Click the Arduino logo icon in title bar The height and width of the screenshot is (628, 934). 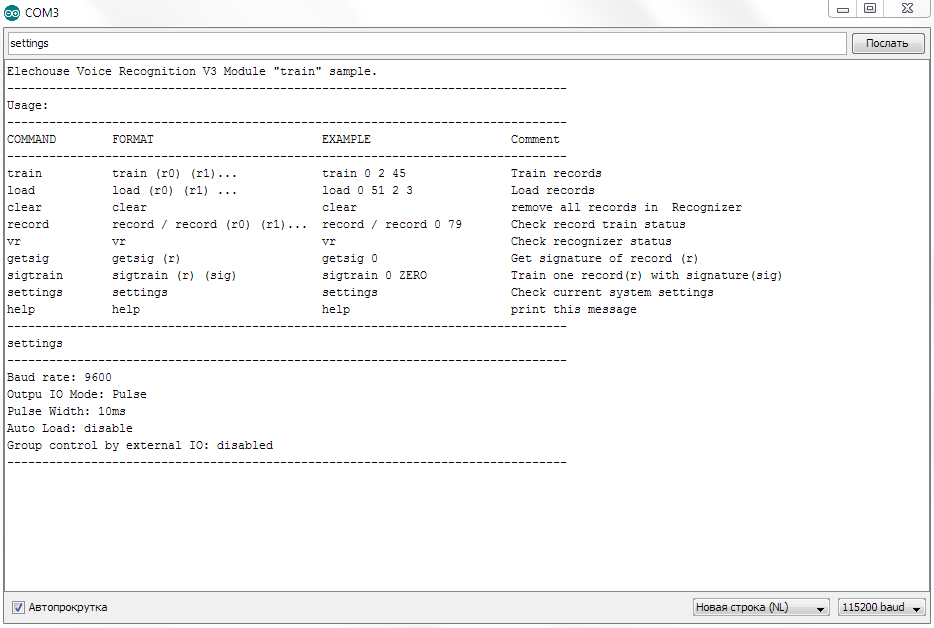[x=12, y=13]
